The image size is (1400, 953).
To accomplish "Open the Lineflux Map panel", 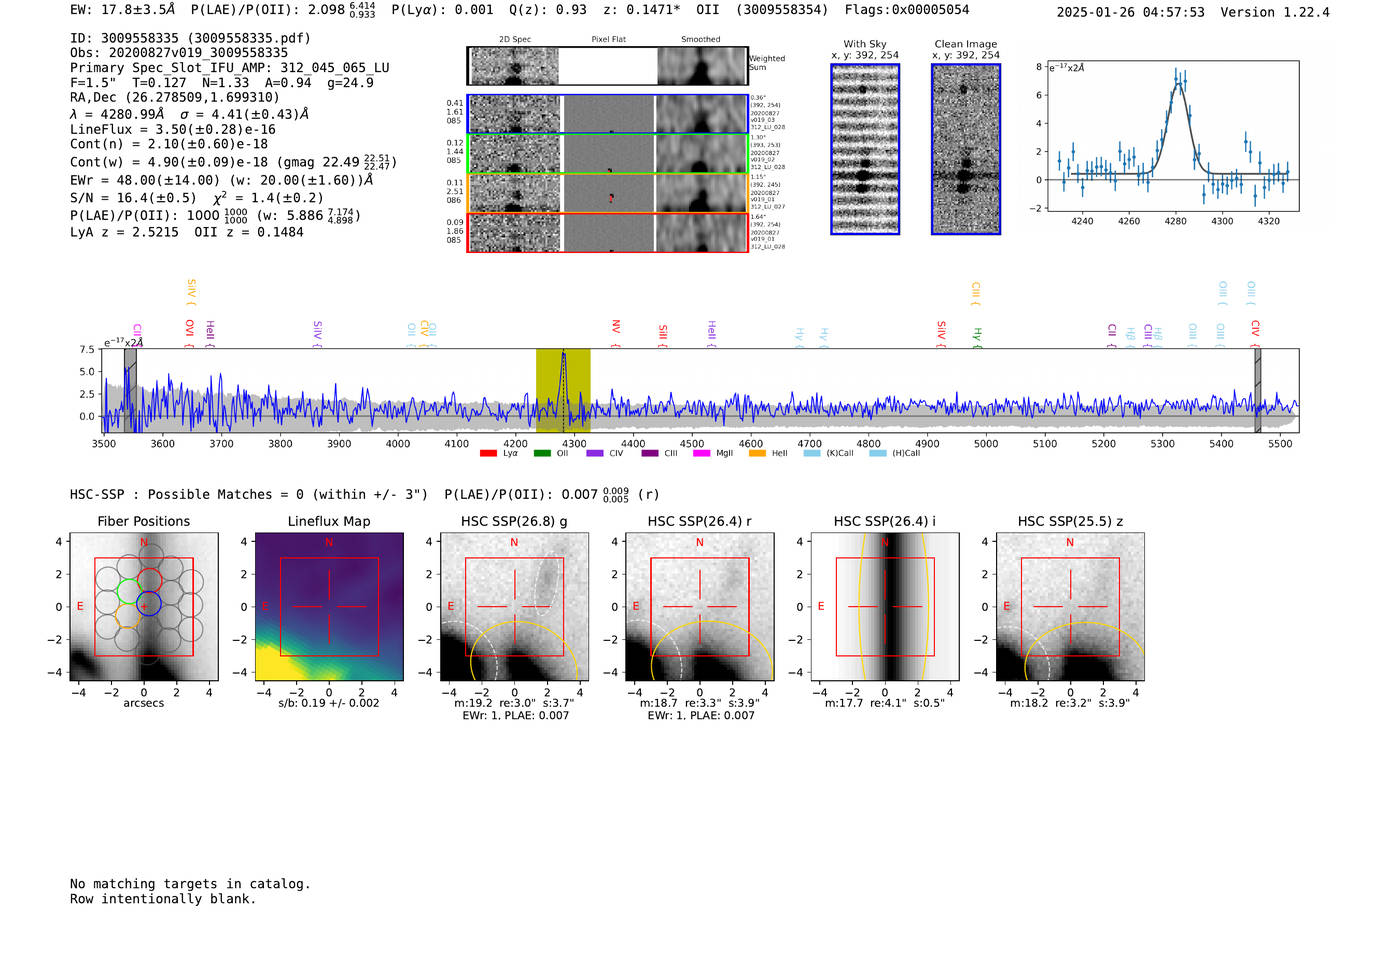I will 329,607.
